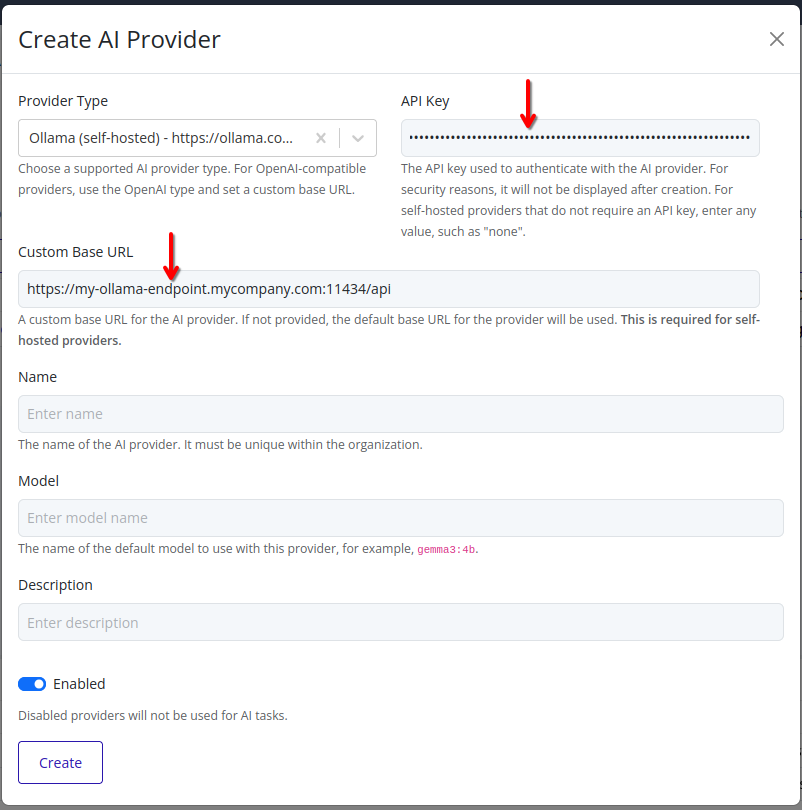Focus the masked API Key field
802x810 pixels.
(x=580, y=137)
